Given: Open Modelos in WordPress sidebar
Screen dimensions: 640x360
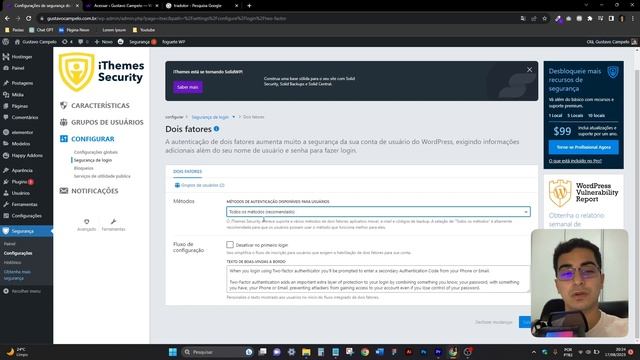Looking at the screenshot, I should coord(20,144).
